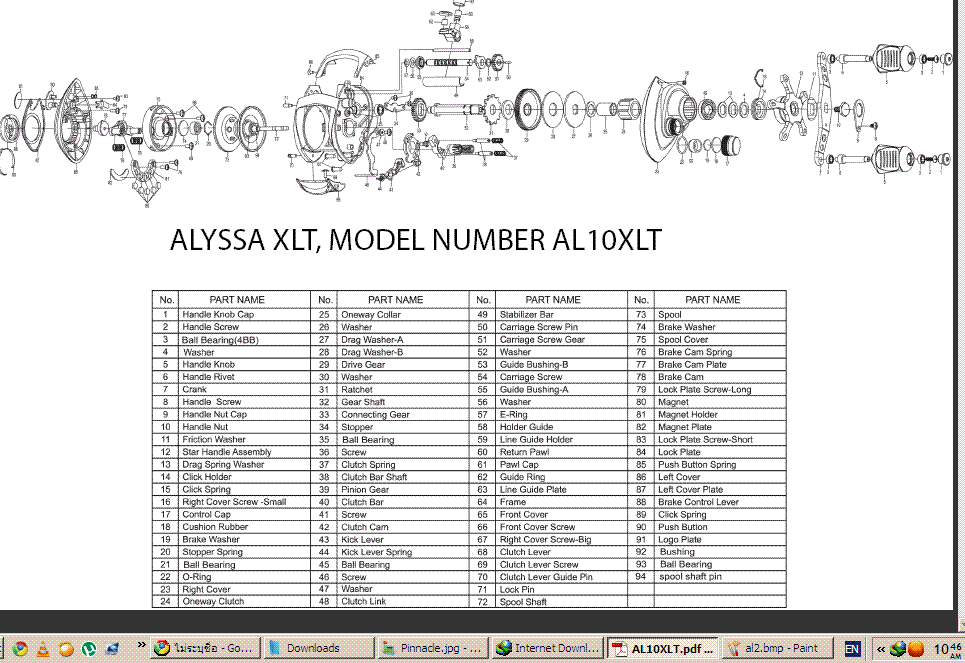The height and width of the screenshot is (663, 965).
Task: Click 'Kick Lever Spring' entry
Action: click(377, 552)
